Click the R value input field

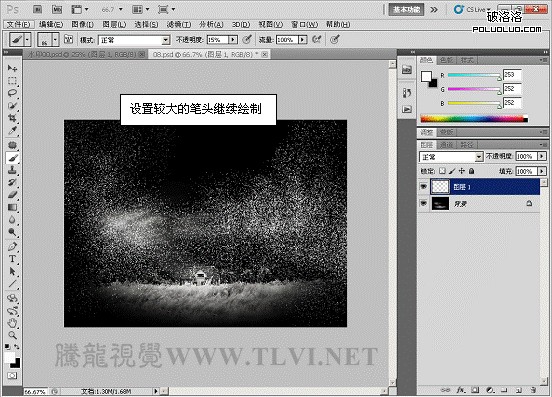[512, 75]
